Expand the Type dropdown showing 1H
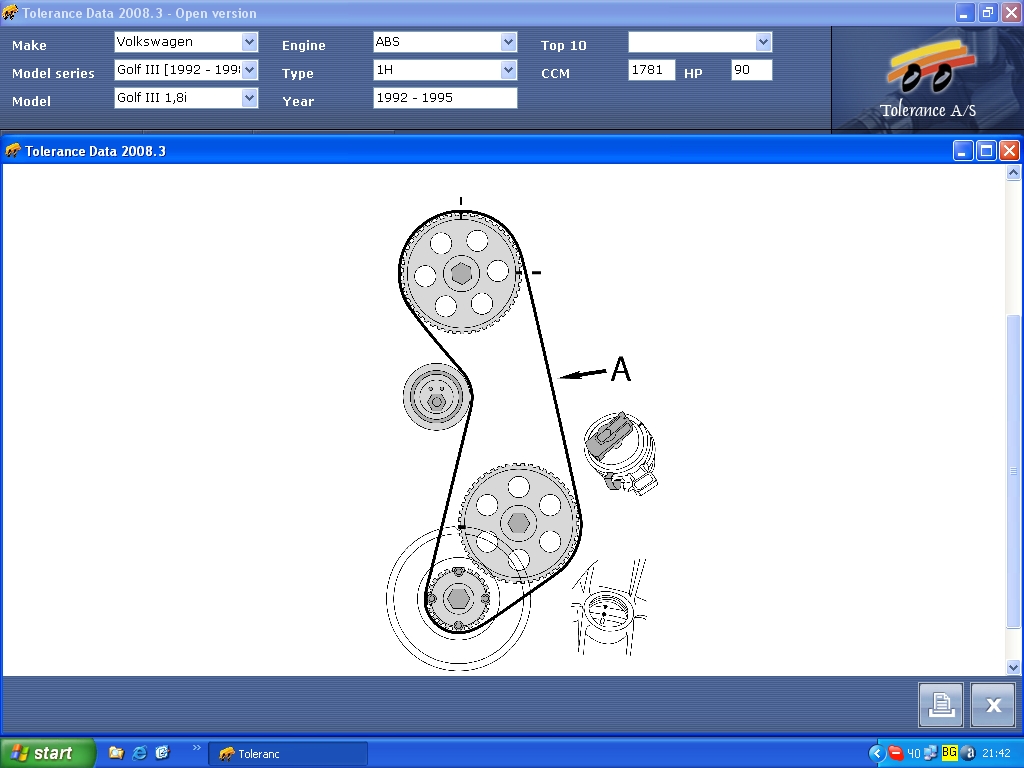This screenshot has height=768, width=1024. point(508,70)
